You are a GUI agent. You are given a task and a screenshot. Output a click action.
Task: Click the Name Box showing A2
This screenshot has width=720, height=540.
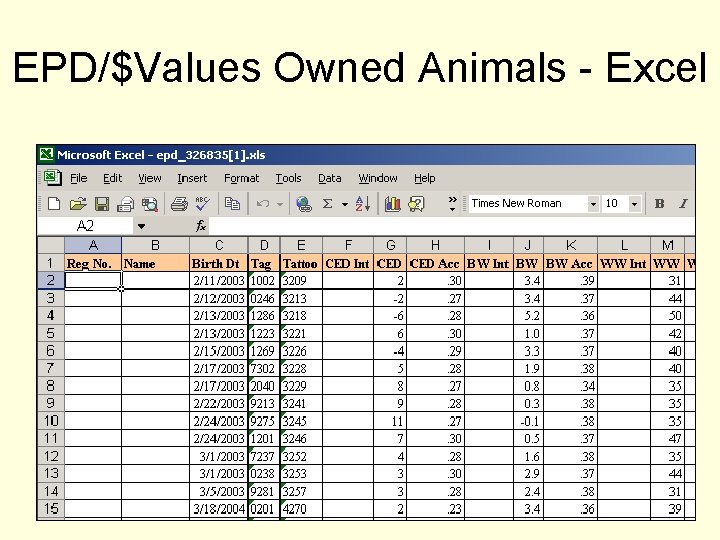click(x=85, y=226)
